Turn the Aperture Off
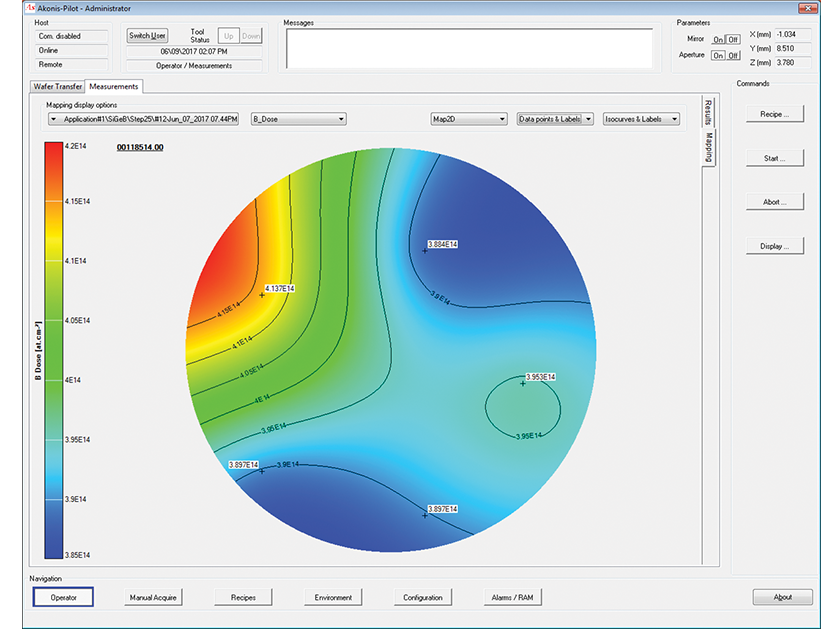Viewport: 840px width, 630px height. click(732, 55)
